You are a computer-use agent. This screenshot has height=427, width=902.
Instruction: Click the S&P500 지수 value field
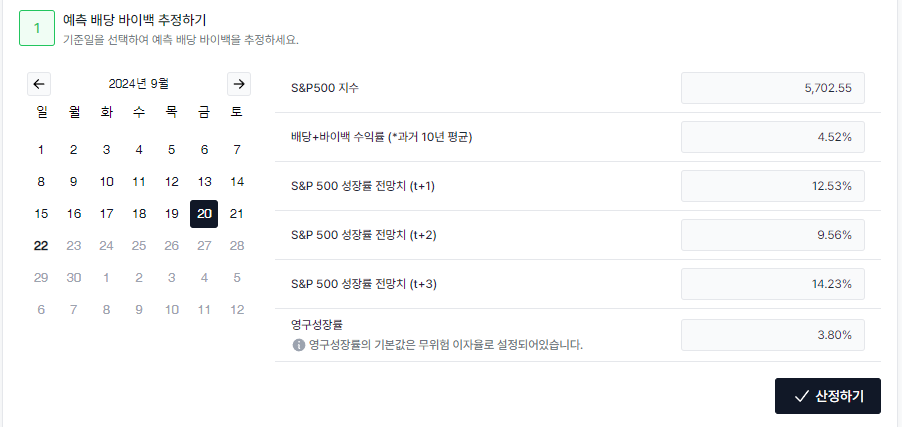point(773,88)
